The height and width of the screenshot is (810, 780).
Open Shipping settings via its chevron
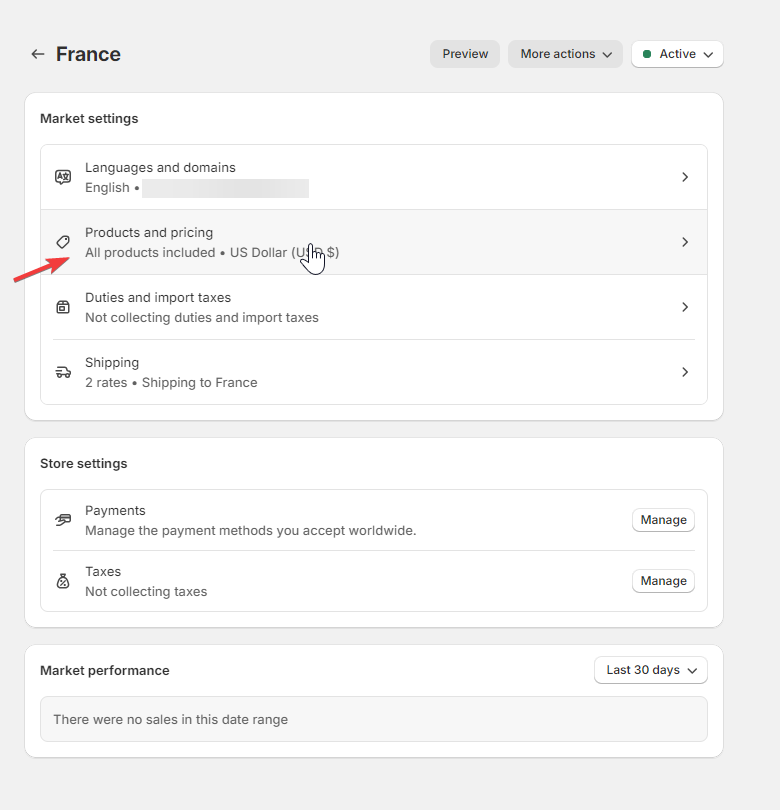(685, 372)
